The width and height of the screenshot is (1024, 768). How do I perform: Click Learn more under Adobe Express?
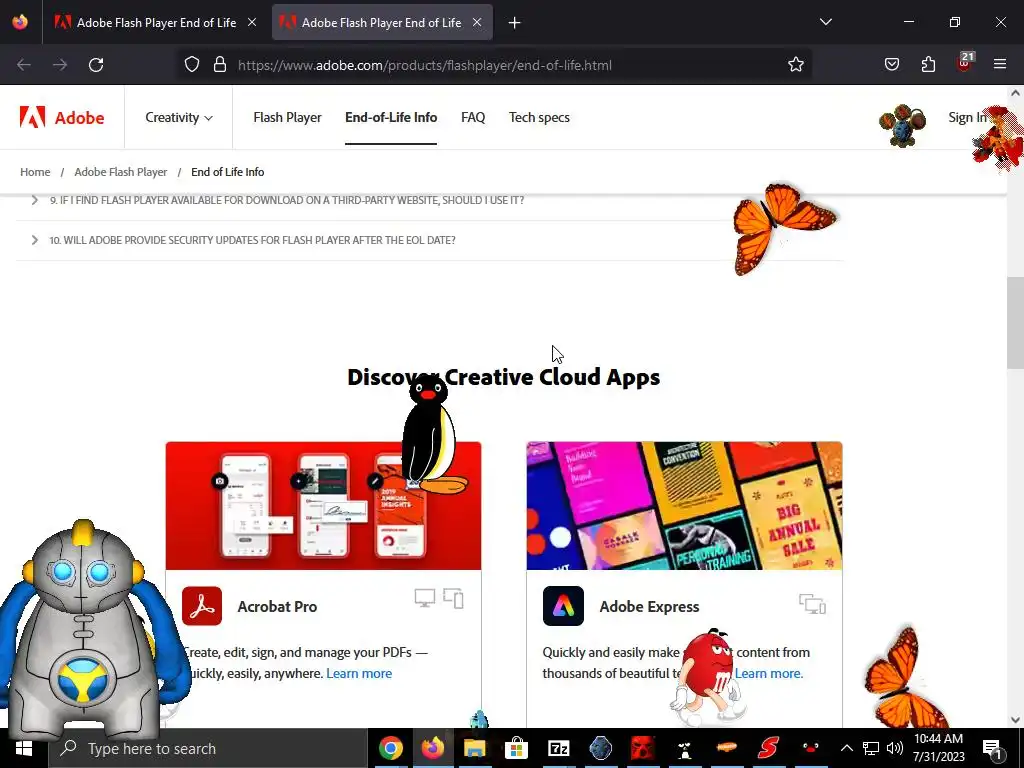click(x=769, y=673)
